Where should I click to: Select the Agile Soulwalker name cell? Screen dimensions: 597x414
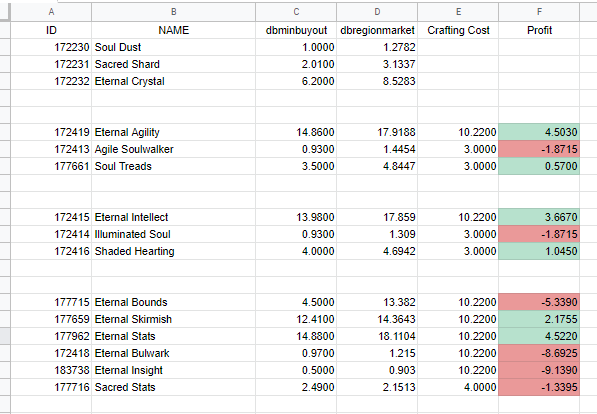pos(173,149)
